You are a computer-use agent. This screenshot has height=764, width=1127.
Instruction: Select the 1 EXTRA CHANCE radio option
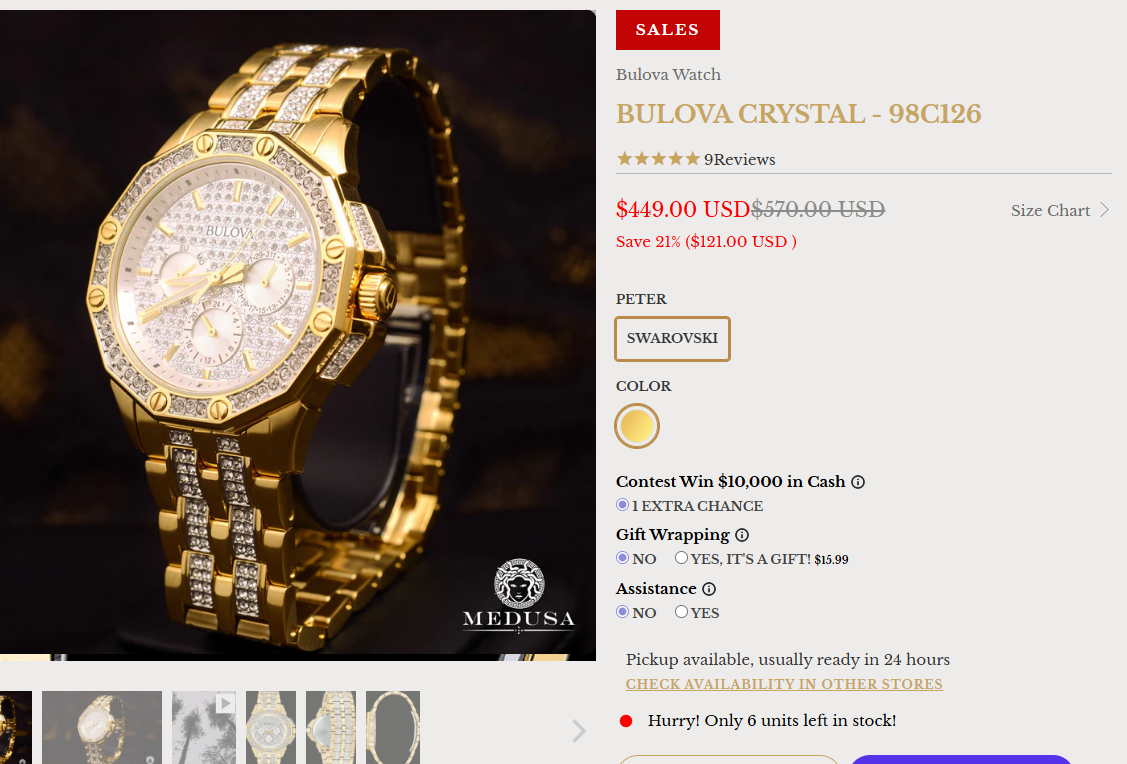pyautogui.click(x=622, y=505)
